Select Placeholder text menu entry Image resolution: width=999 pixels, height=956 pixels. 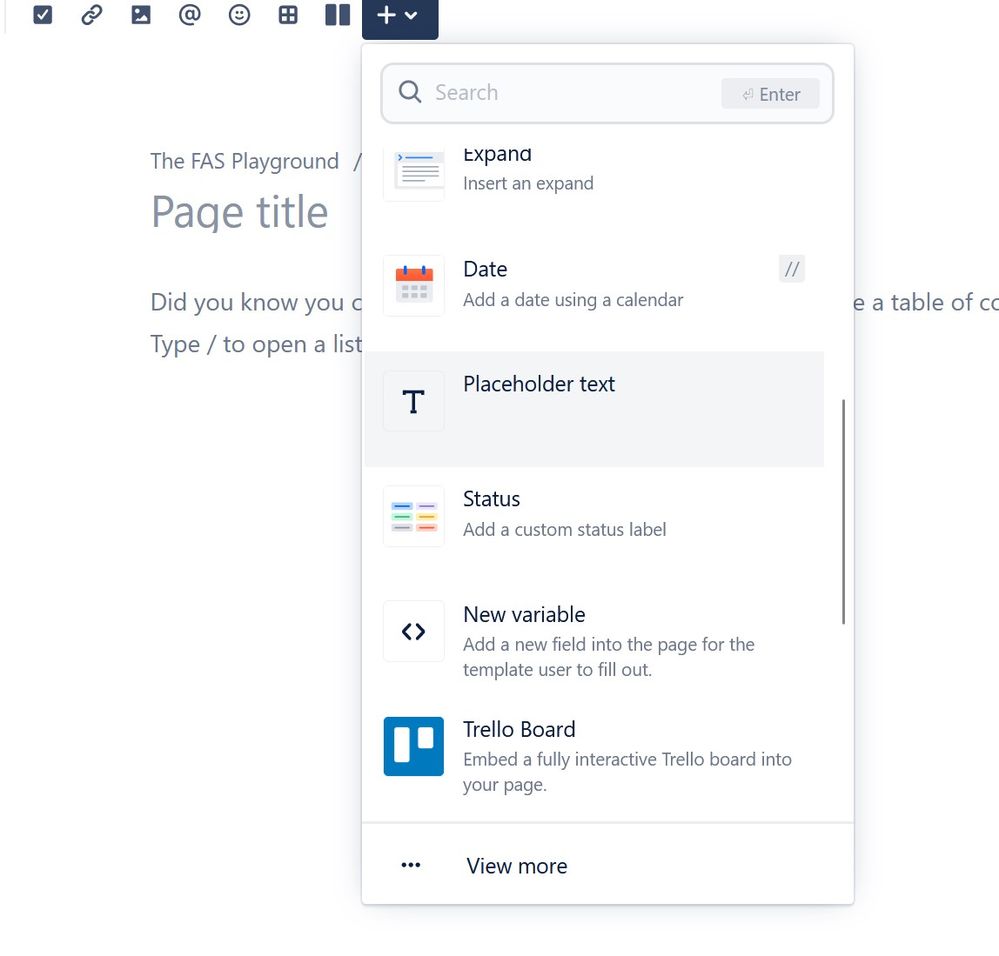point(594,409)
